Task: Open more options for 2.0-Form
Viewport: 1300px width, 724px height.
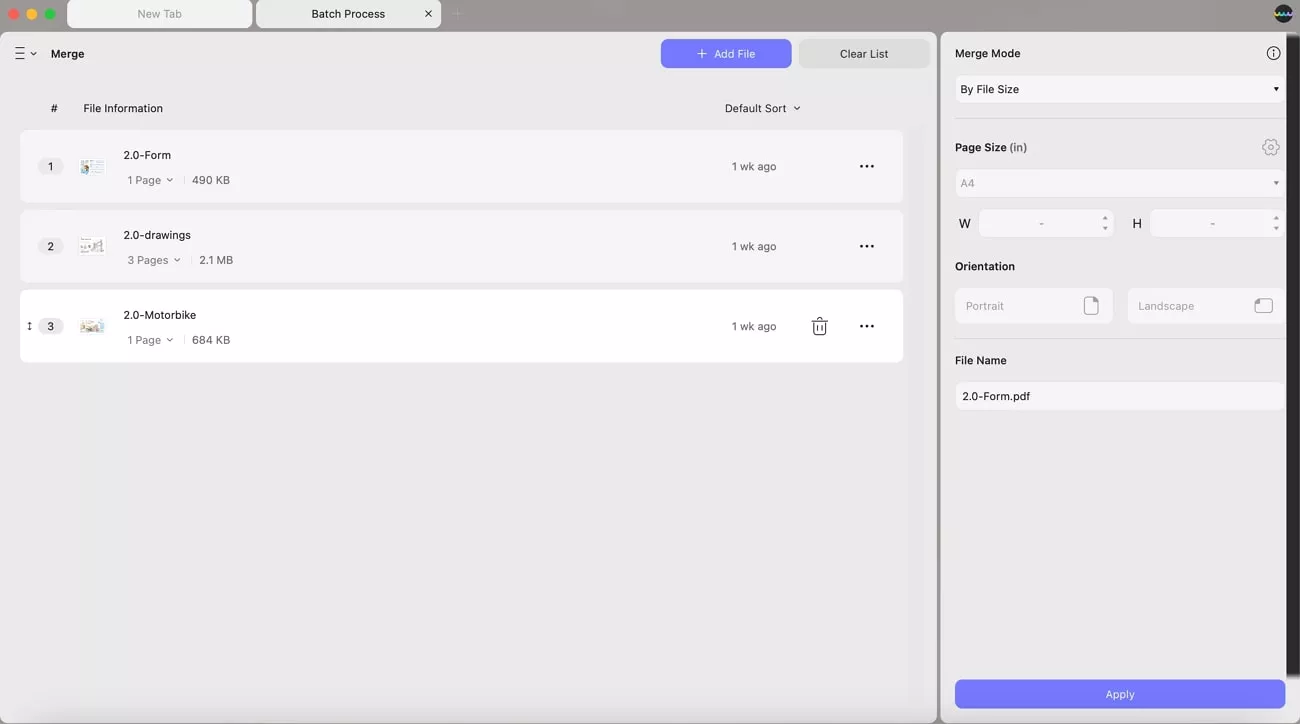Action: point(866,166)
